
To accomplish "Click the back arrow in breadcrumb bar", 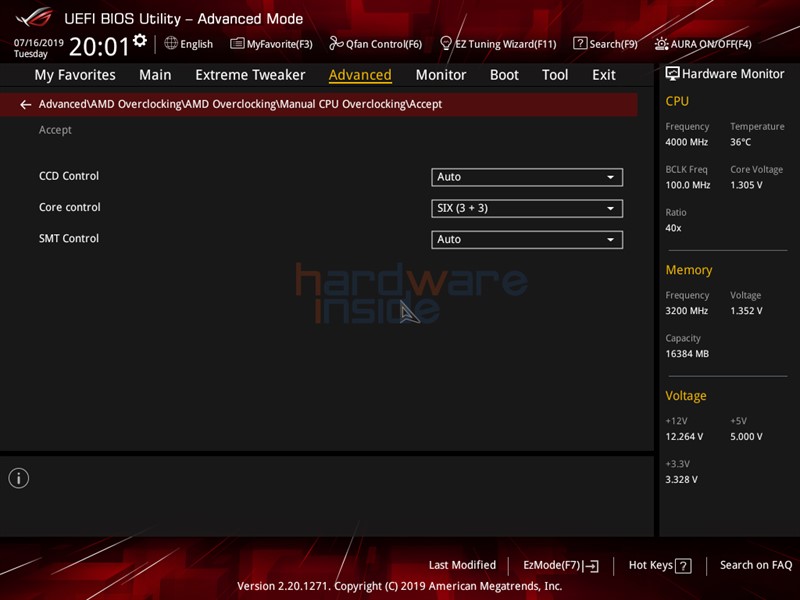I will point(26,105).
